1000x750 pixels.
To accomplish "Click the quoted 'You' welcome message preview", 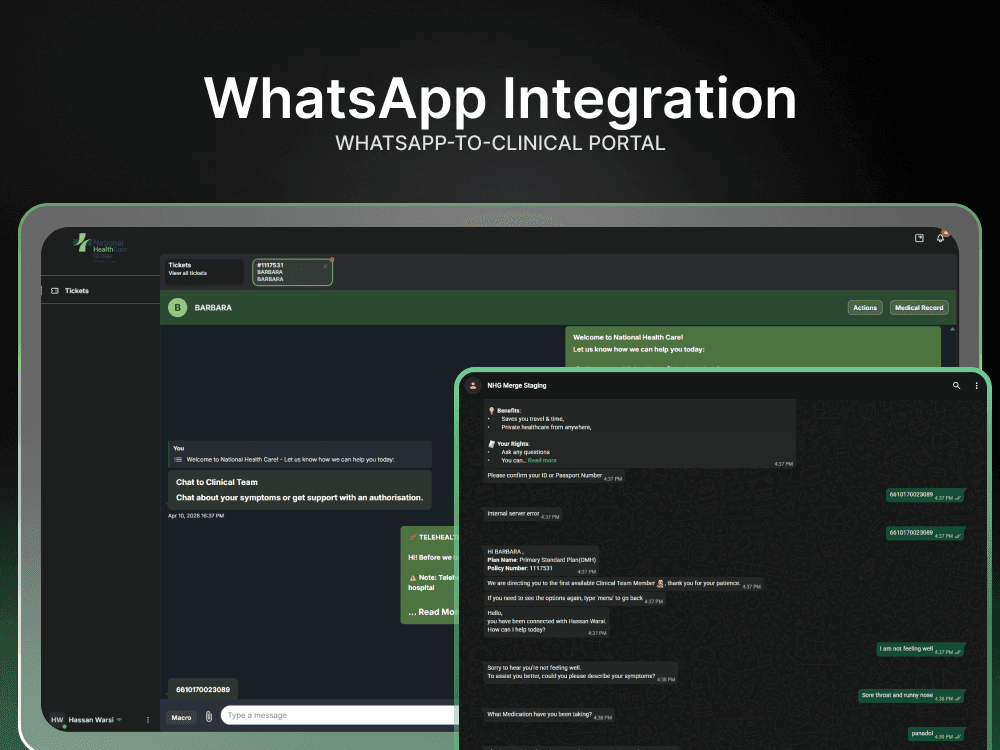I will click(x=300, y=454).
